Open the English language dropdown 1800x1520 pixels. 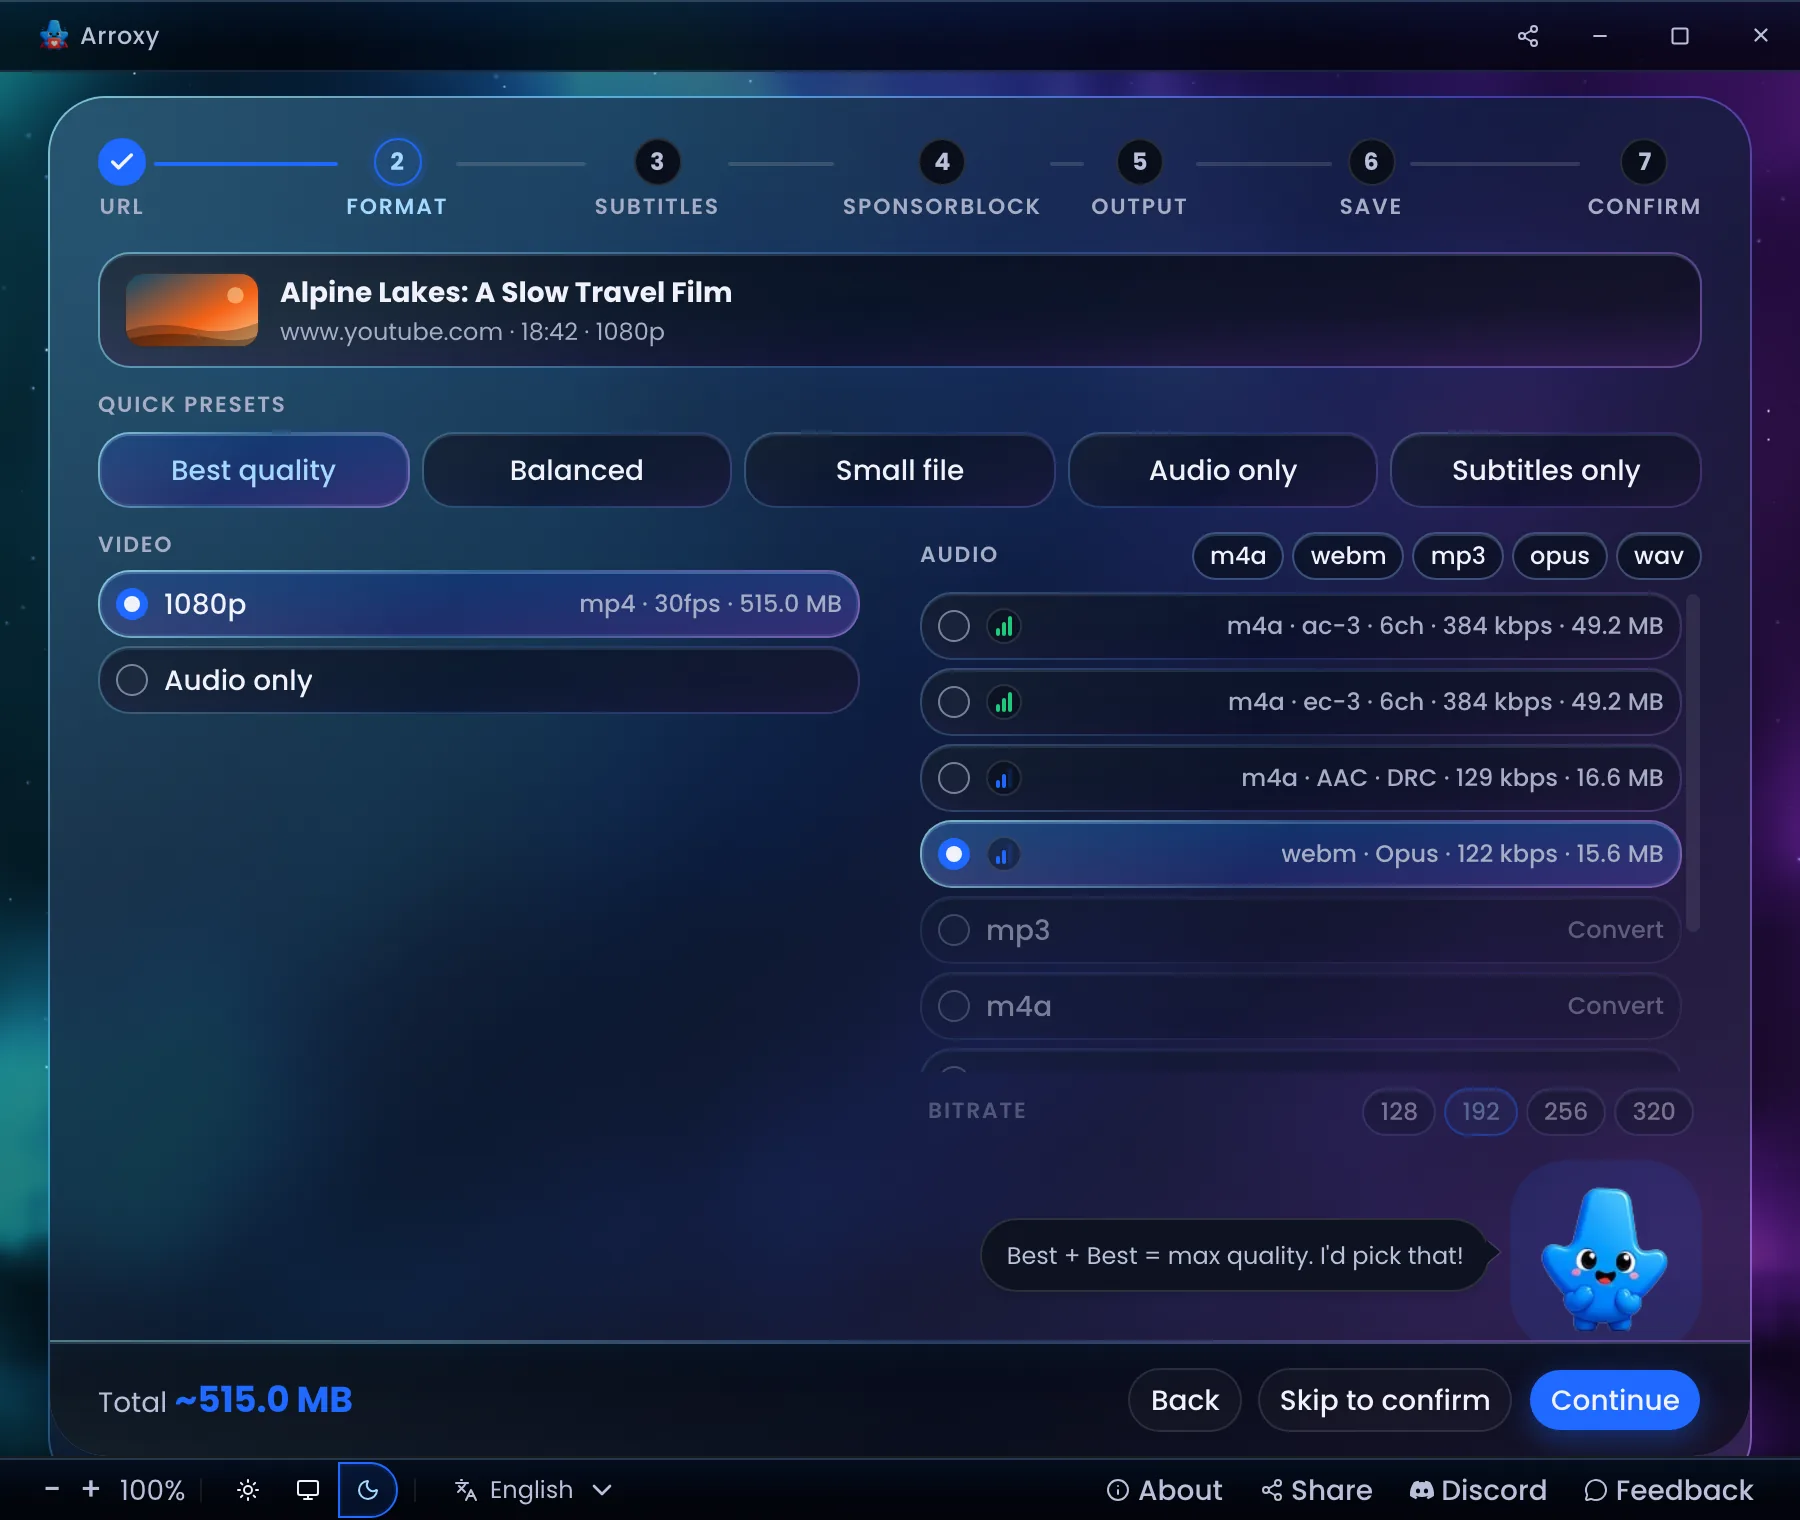point(534,1490)
